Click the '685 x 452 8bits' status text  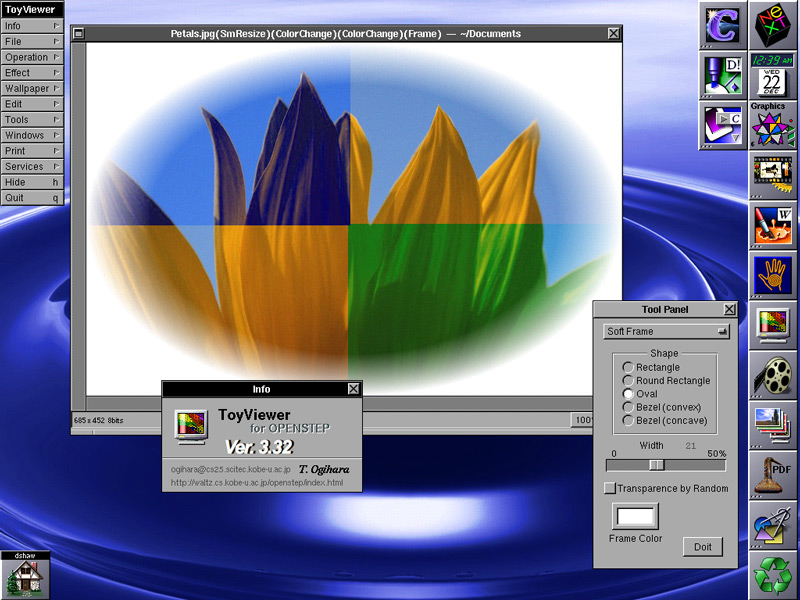pyautogui.click(x=98, y=420)
